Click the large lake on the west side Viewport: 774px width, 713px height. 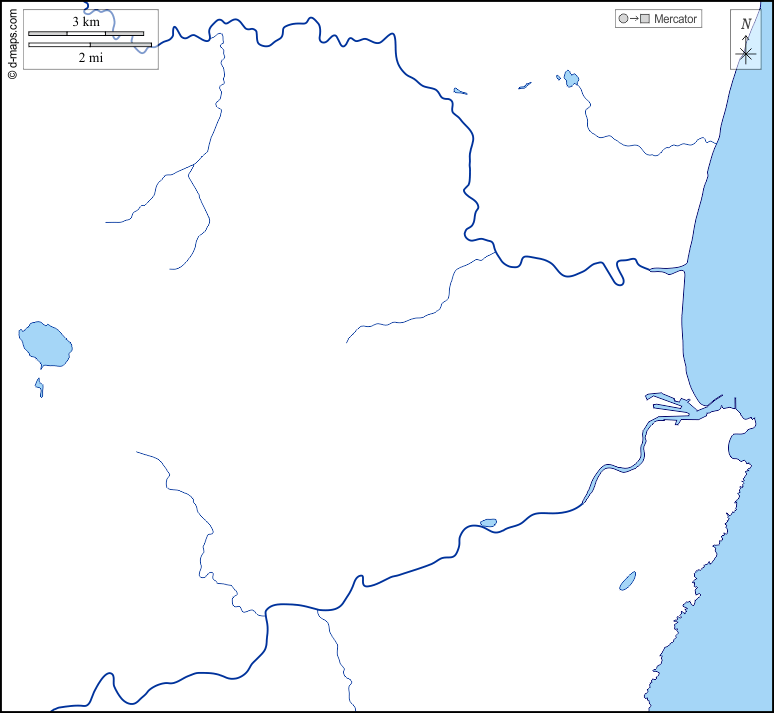[x=45, y=345]
